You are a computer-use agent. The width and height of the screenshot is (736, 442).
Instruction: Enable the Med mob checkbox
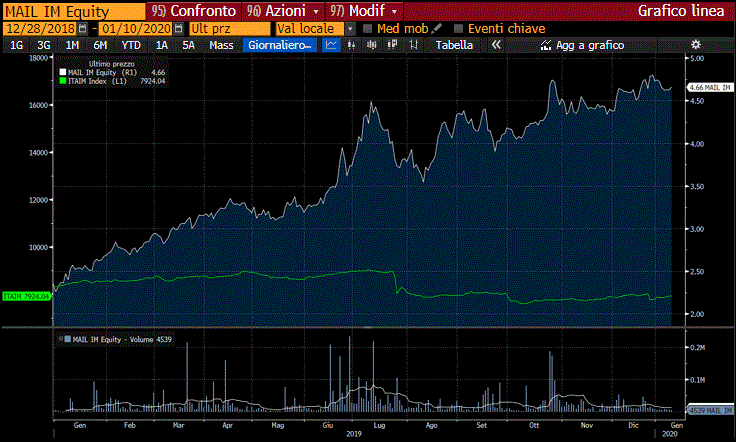(x=367, y=29)
